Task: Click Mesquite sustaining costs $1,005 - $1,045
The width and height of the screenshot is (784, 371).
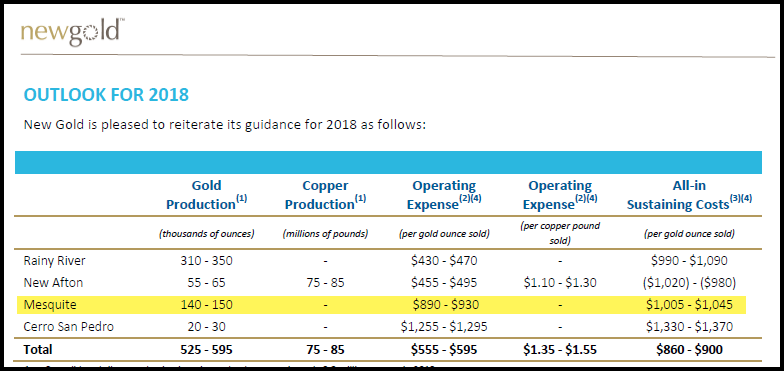Action: [x=689, y=305]
